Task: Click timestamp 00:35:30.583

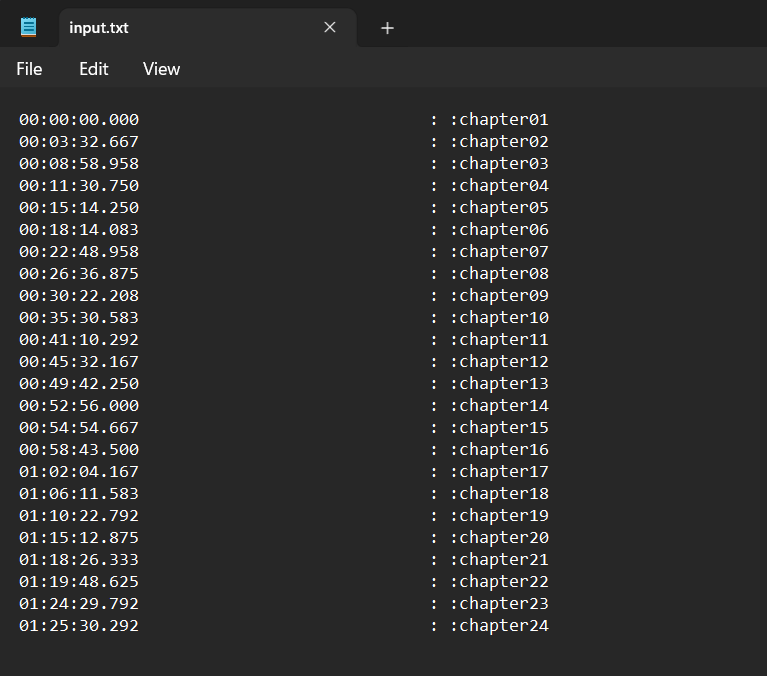Action: click(x=79, y=317)
